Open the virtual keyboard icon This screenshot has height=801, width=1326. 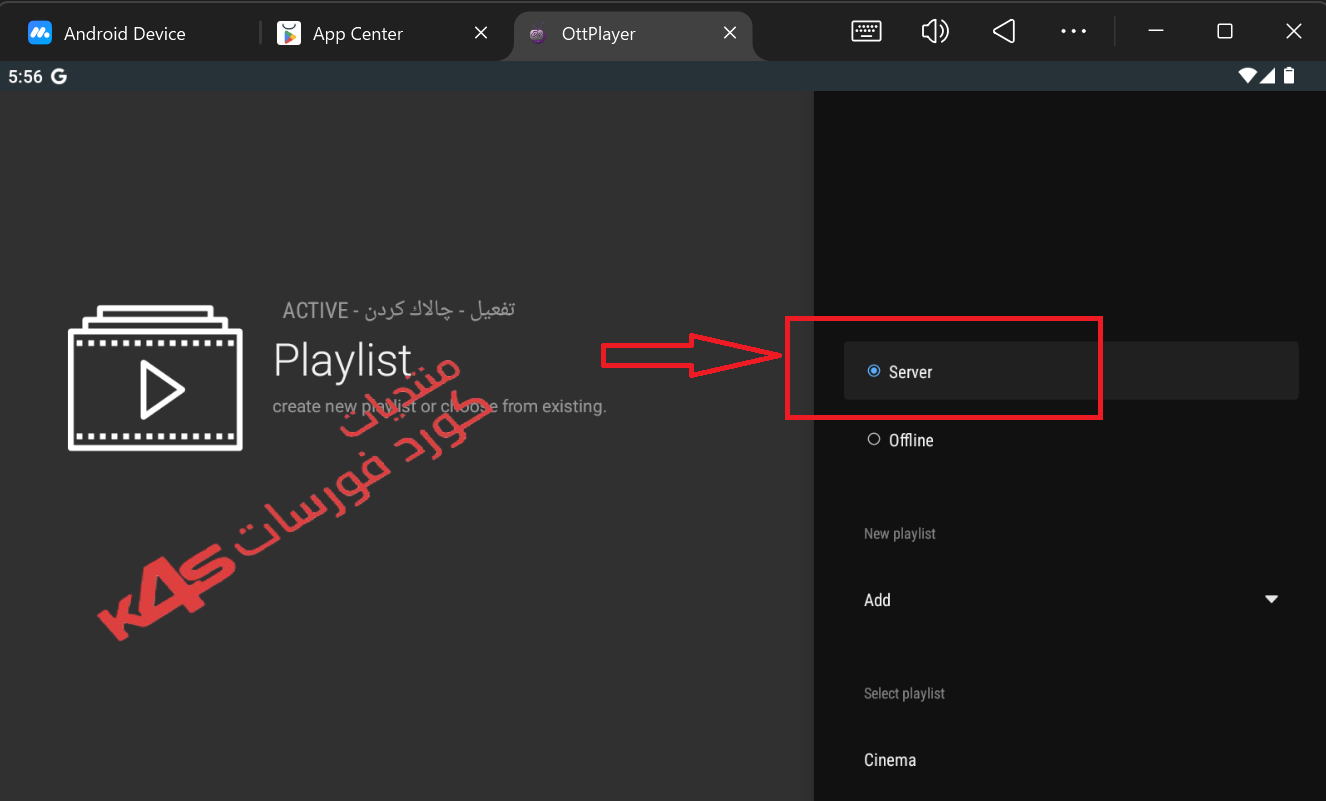866,32
